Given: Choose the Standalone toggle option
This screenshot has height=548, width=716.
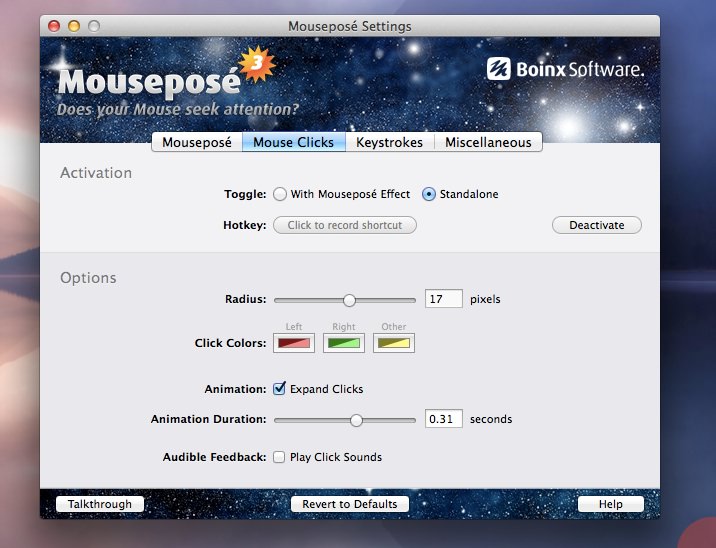Looking at the screenshot, I should [428, 194].
